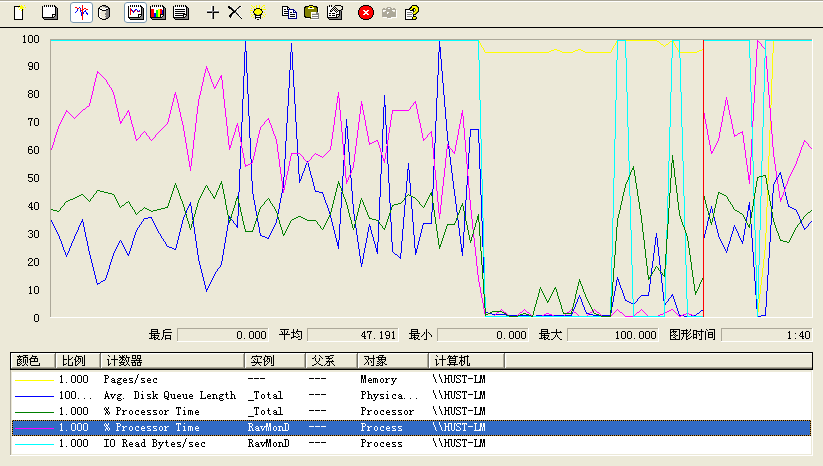Toggle the highlight lightbulb button

click(257, 12)
